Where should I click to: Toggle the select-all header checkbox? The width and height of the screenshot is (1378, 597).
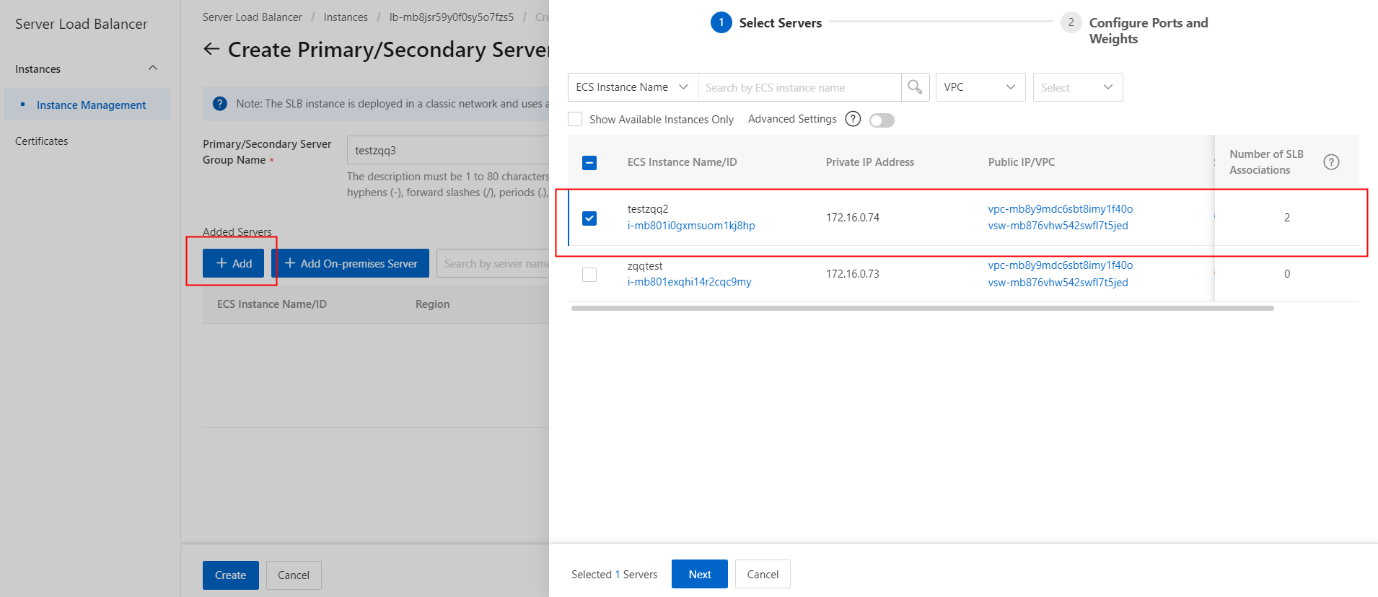coord(589,163)
